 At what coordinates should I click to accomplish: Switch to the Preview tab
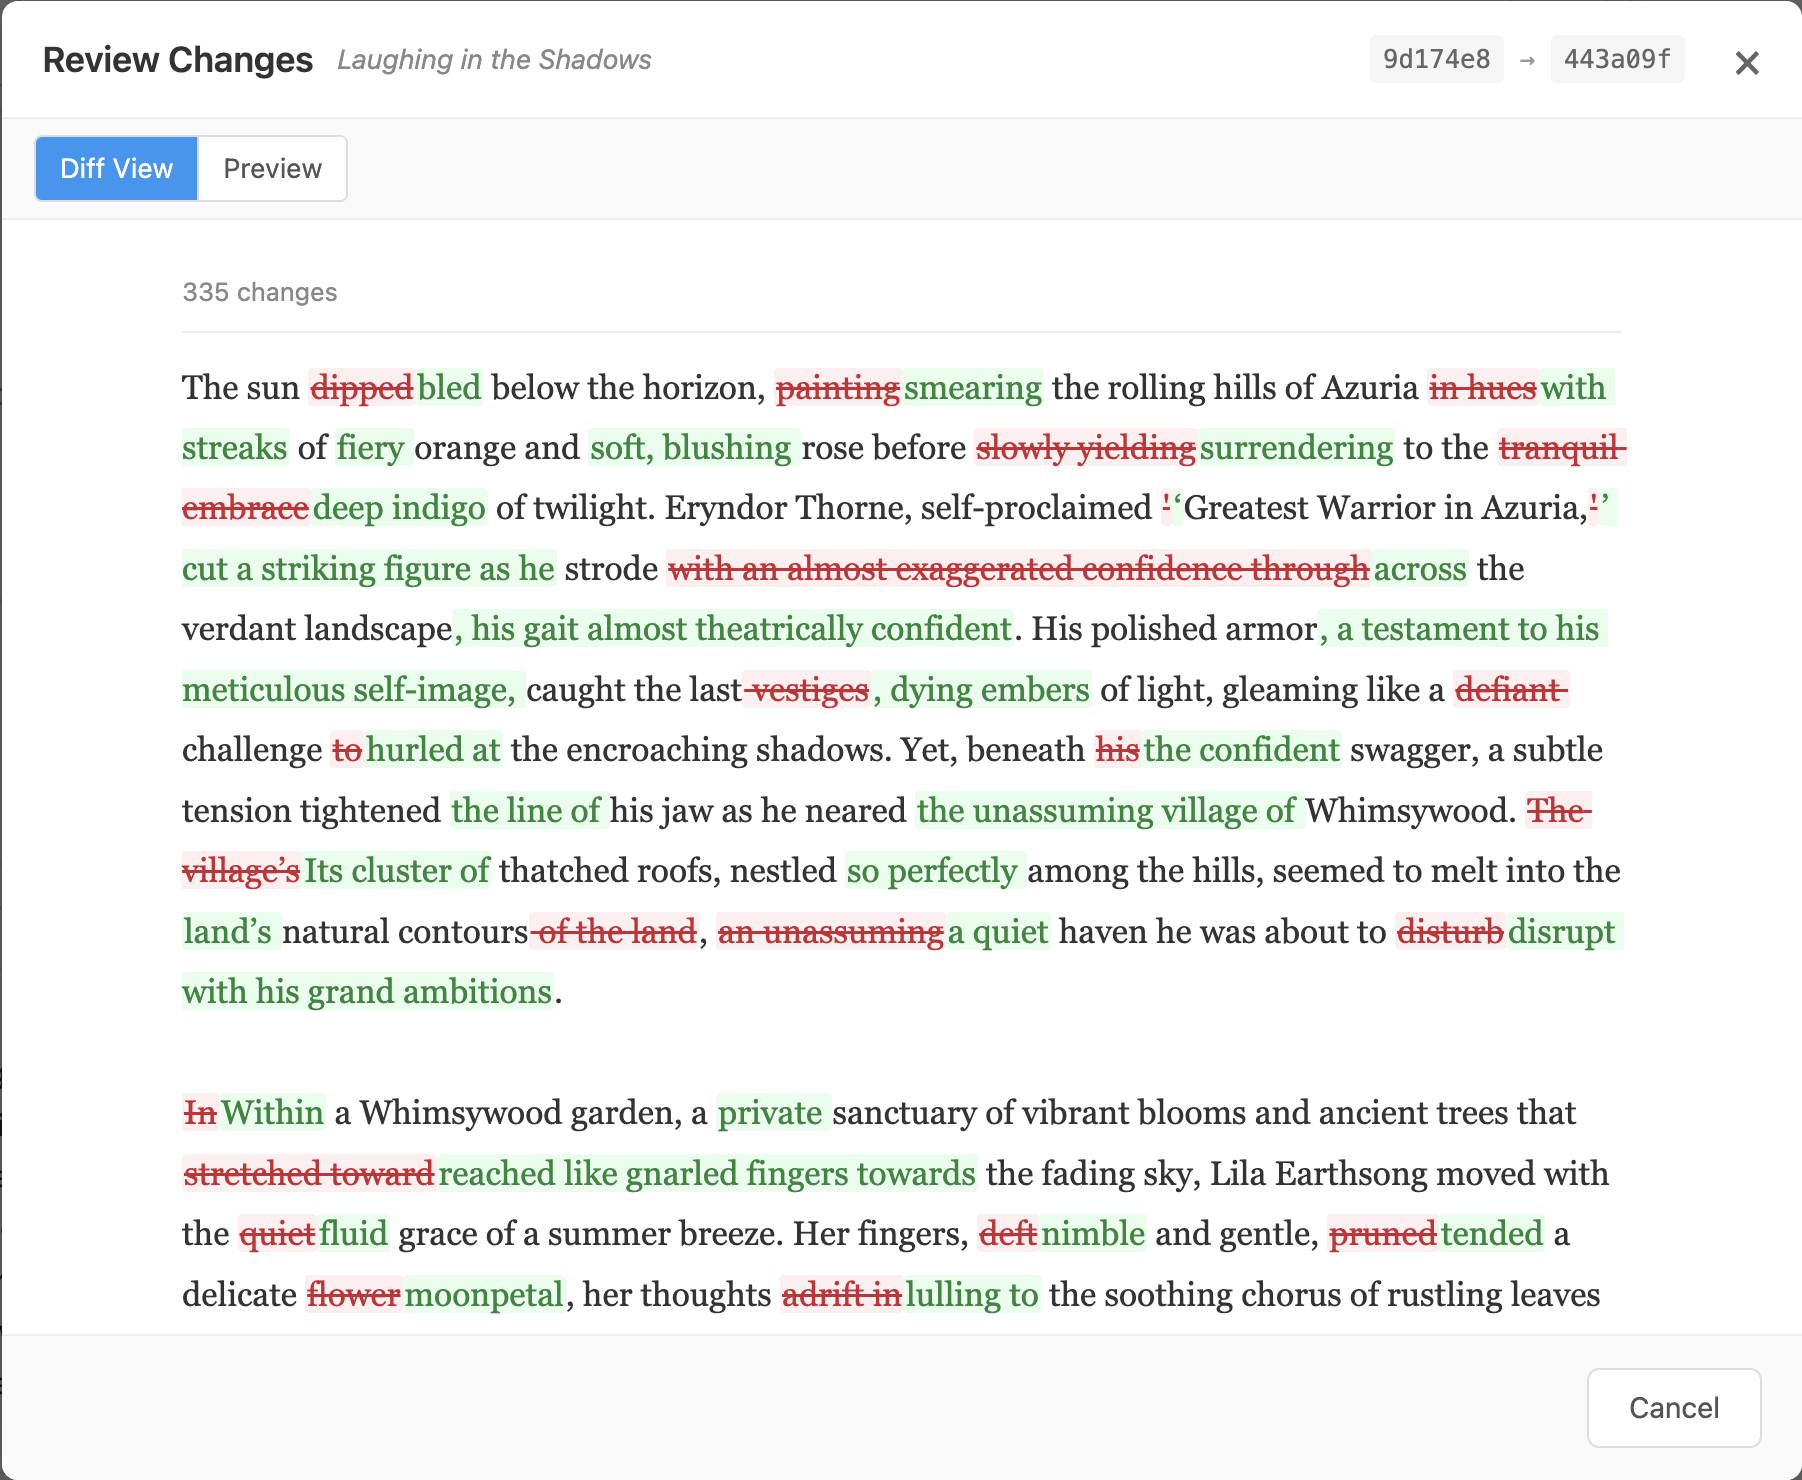coord(272,168)
